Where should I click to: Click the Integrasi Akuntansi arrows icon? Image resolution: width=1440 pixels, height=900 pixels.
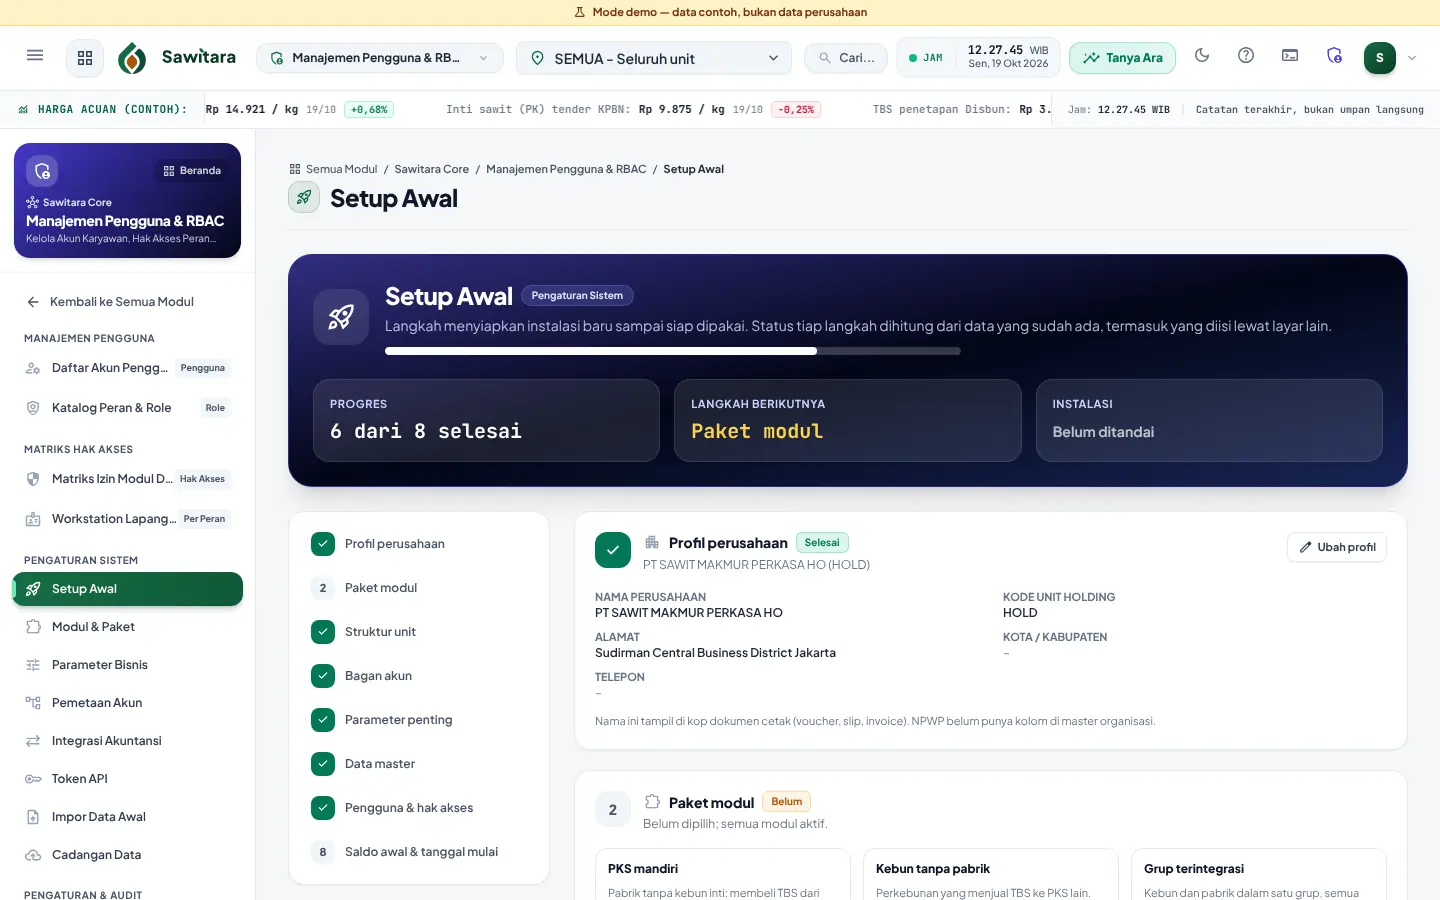click(33, 741)
